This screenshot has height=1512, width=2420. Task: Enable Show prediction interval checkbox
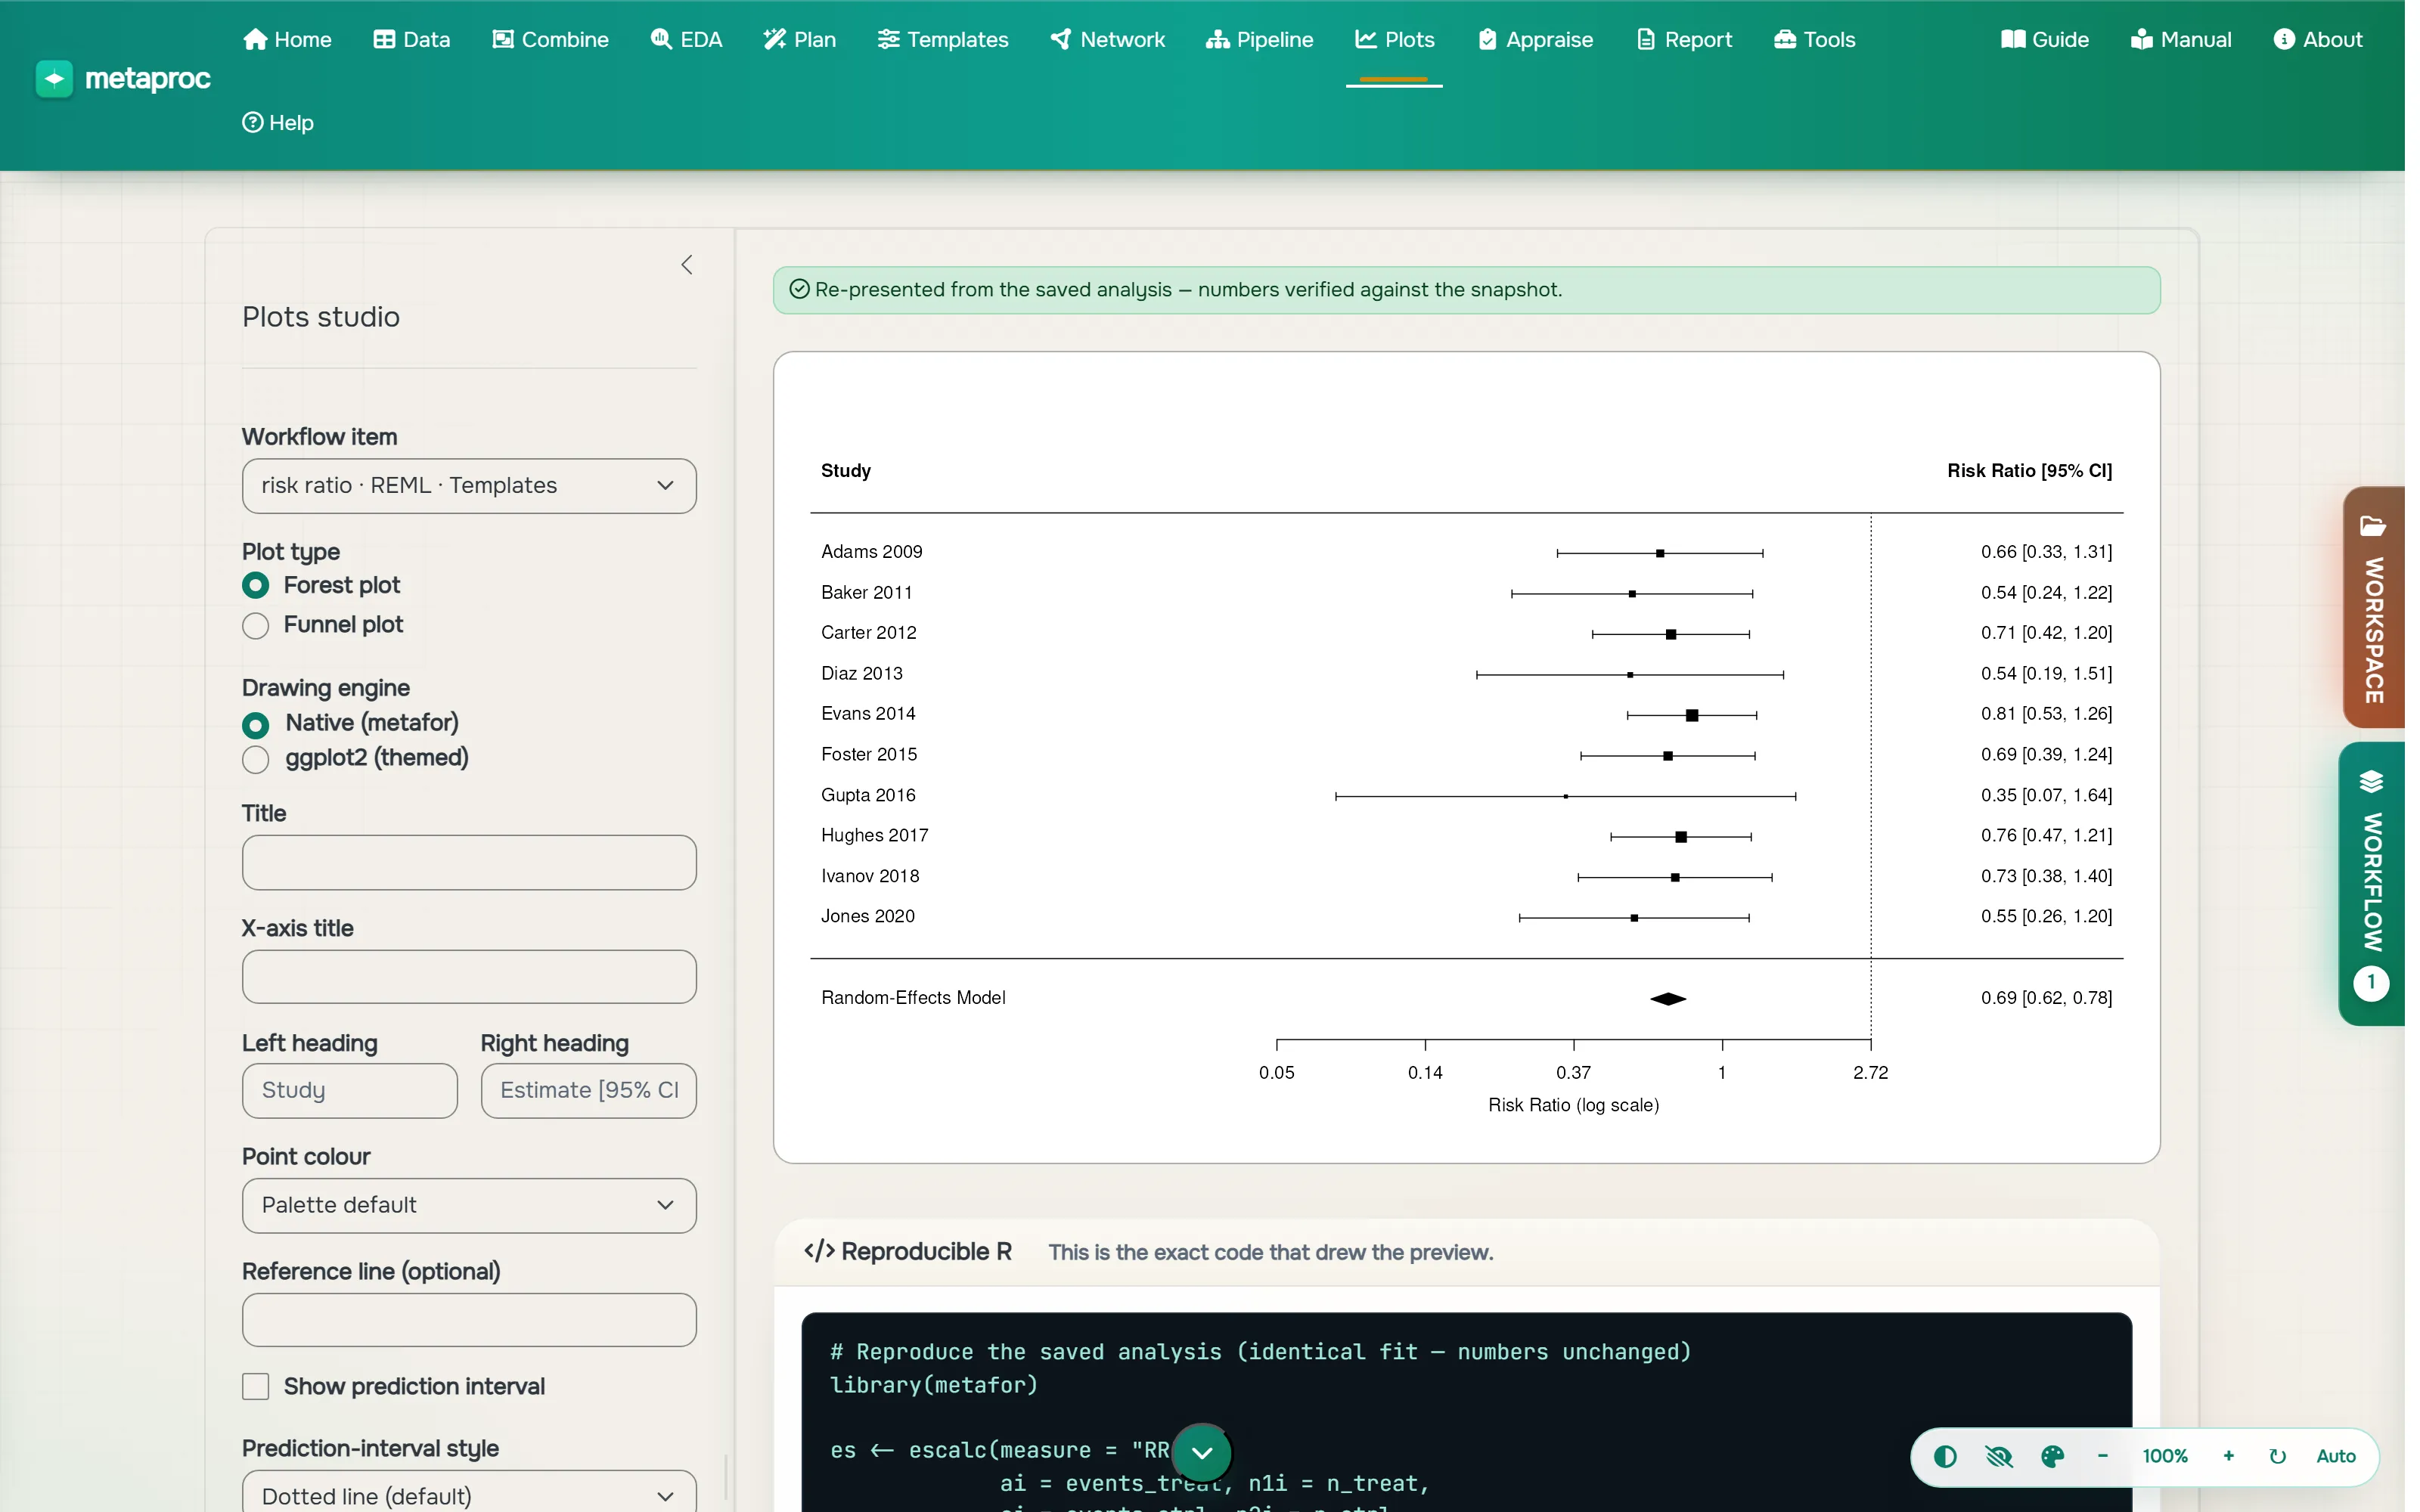[x=256, y=1386]
